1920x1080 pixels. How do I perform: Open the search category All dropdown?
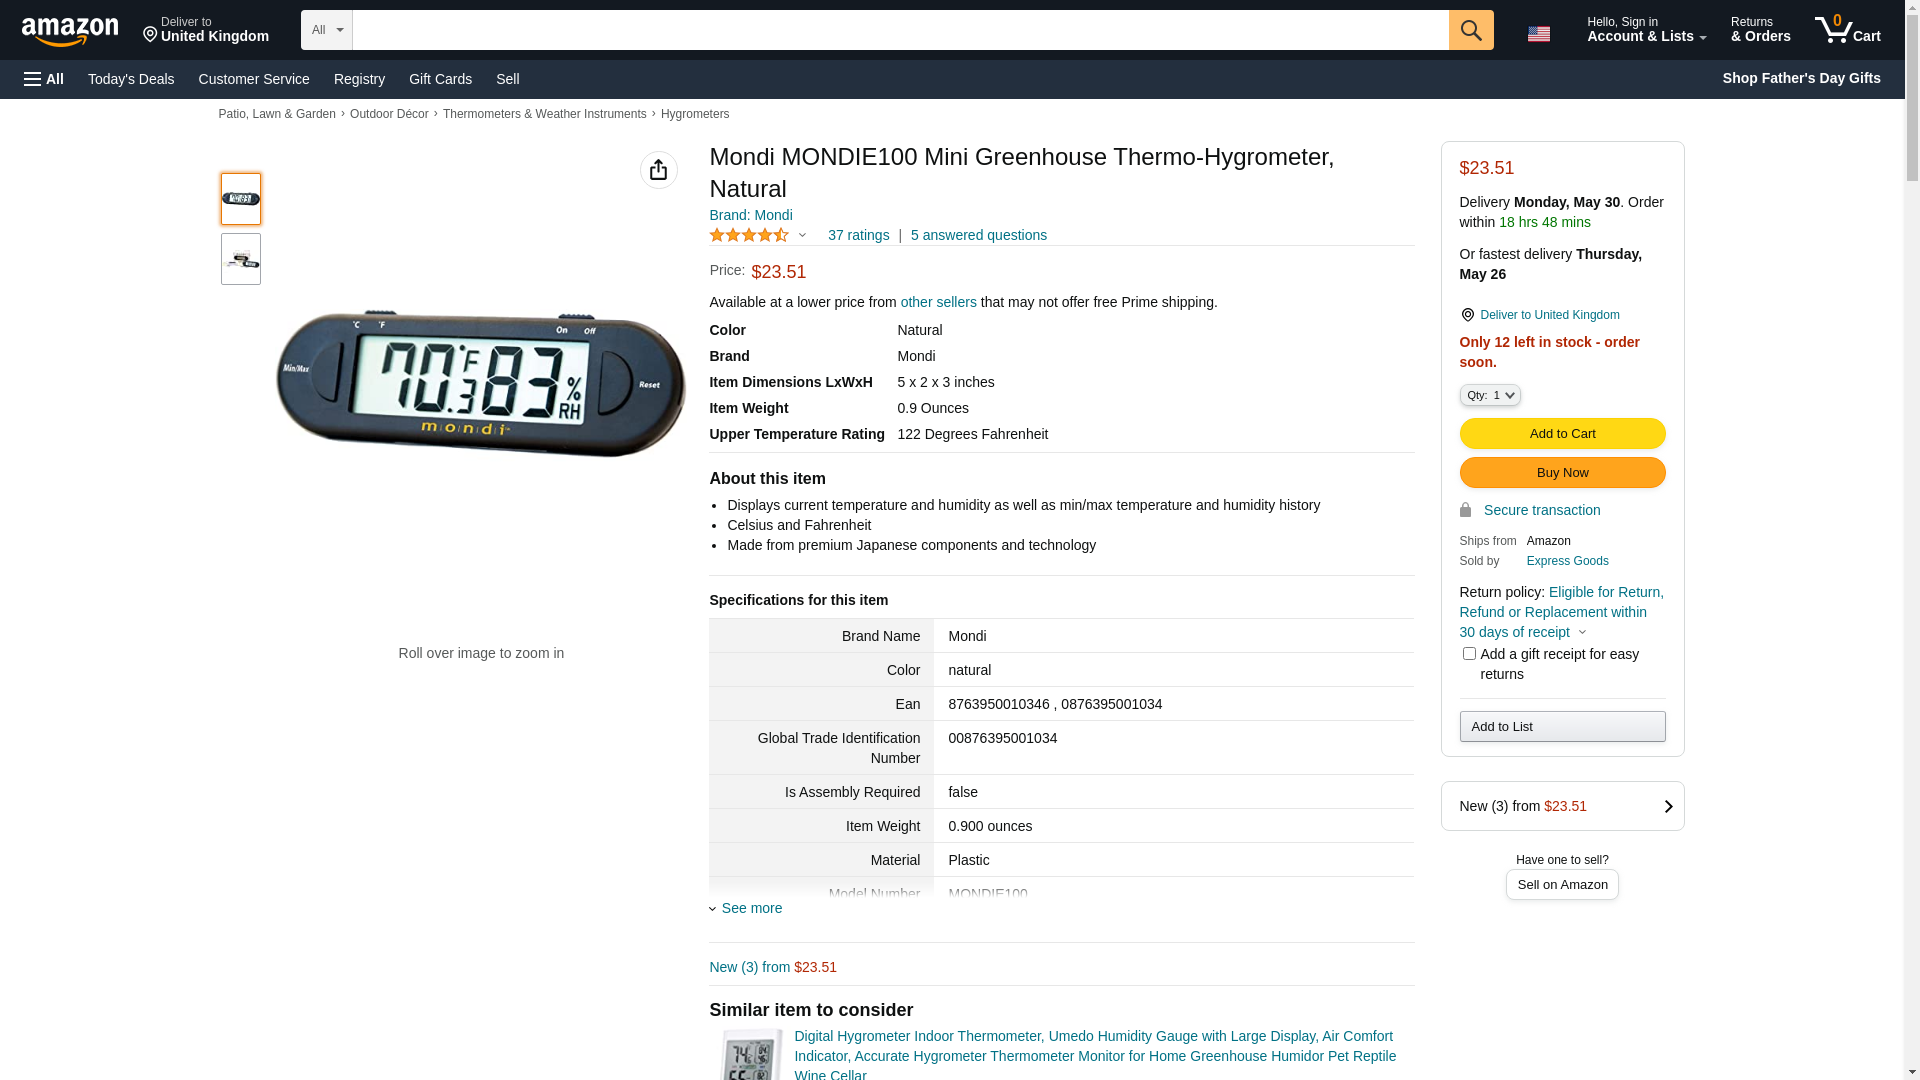[x=326, y=30]
